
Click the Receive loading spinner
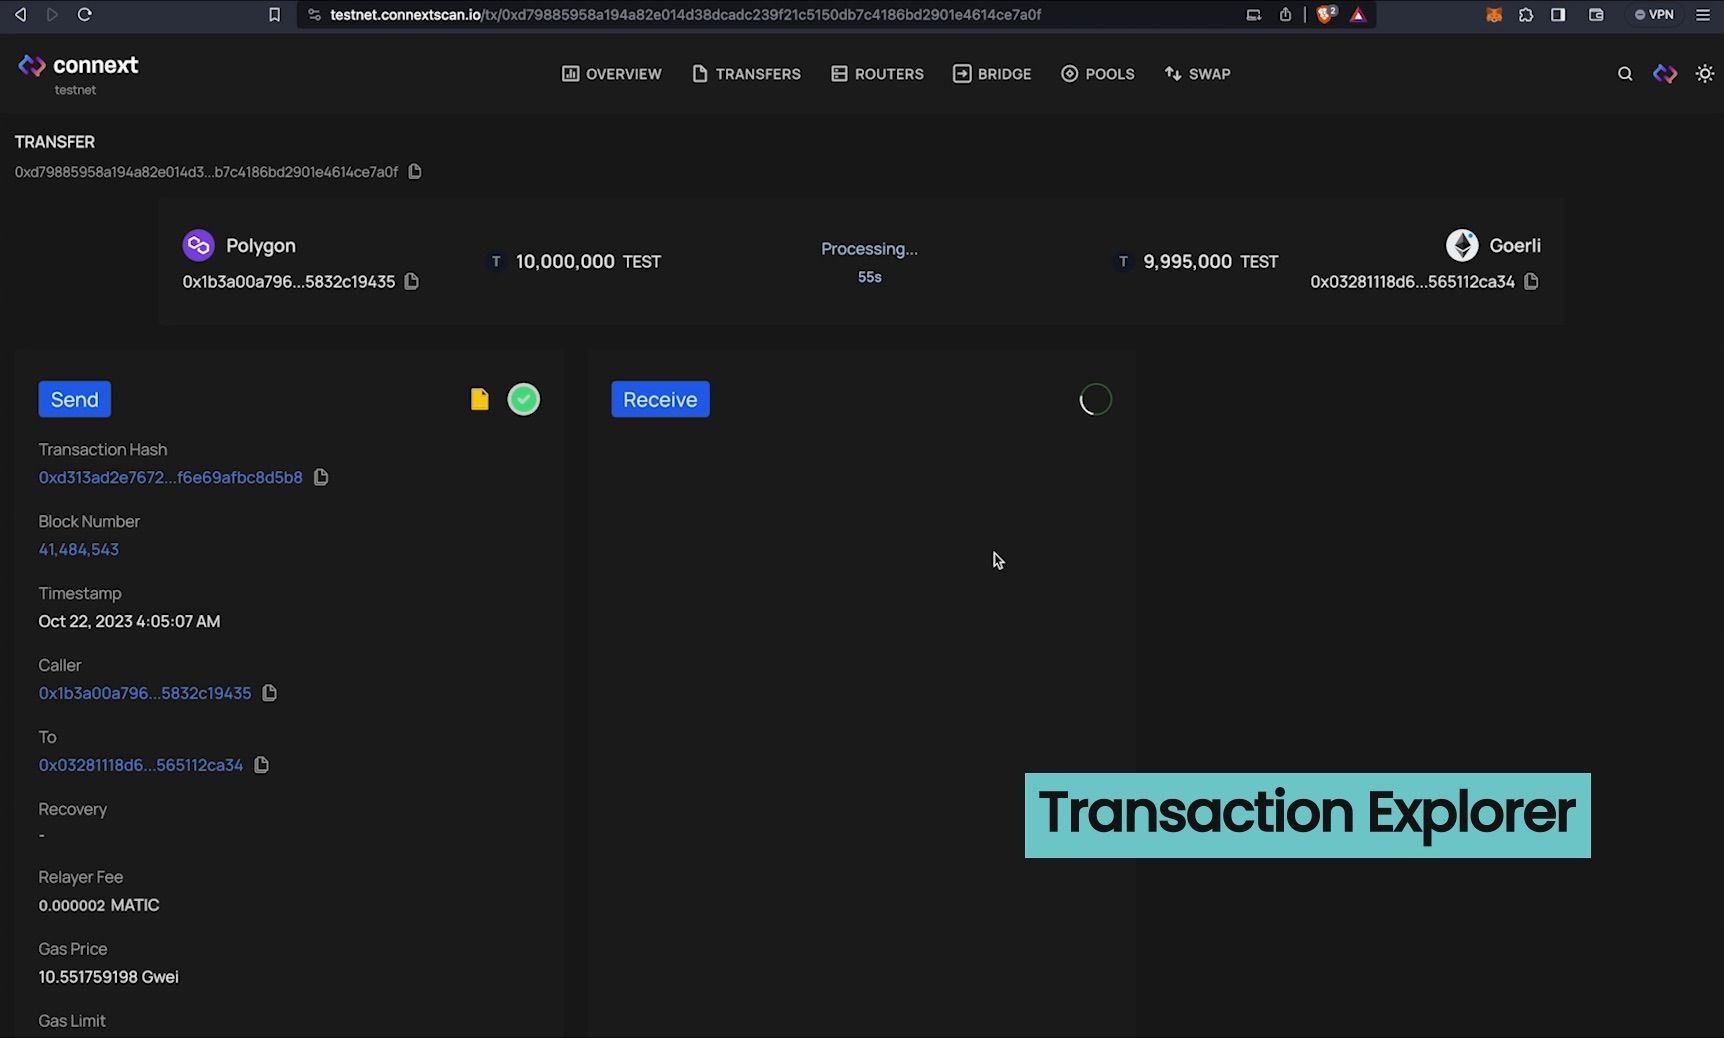1095,399
